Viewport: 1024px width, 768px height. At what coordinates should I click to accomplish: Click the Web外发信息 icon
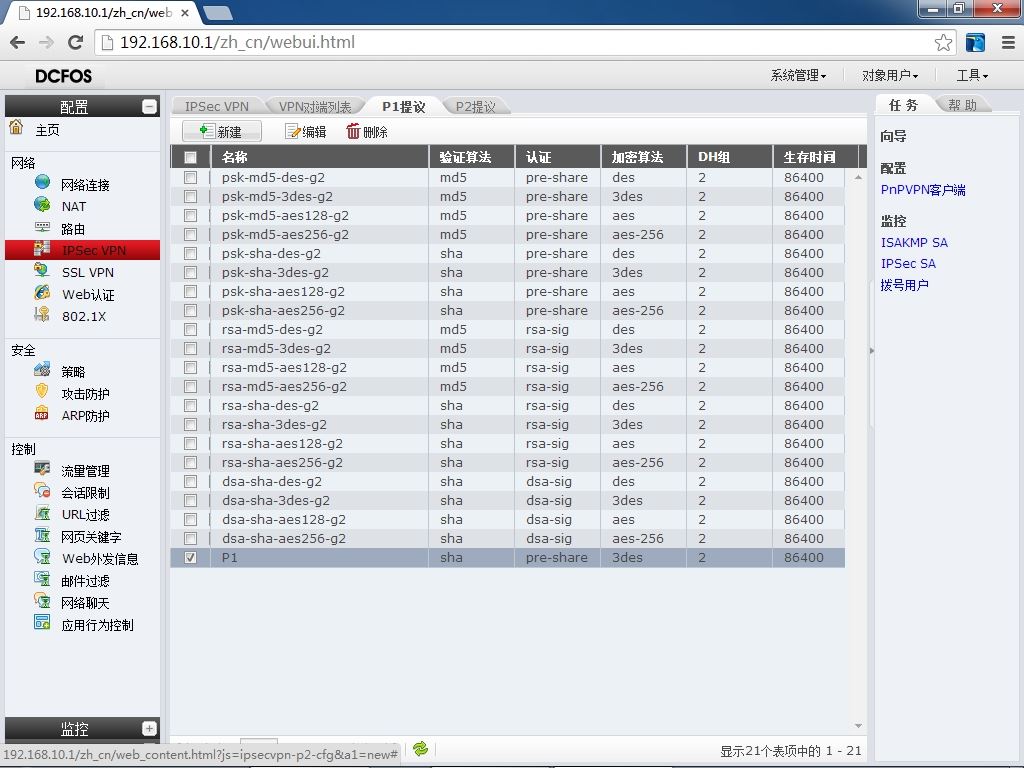[x=42, y=557]
